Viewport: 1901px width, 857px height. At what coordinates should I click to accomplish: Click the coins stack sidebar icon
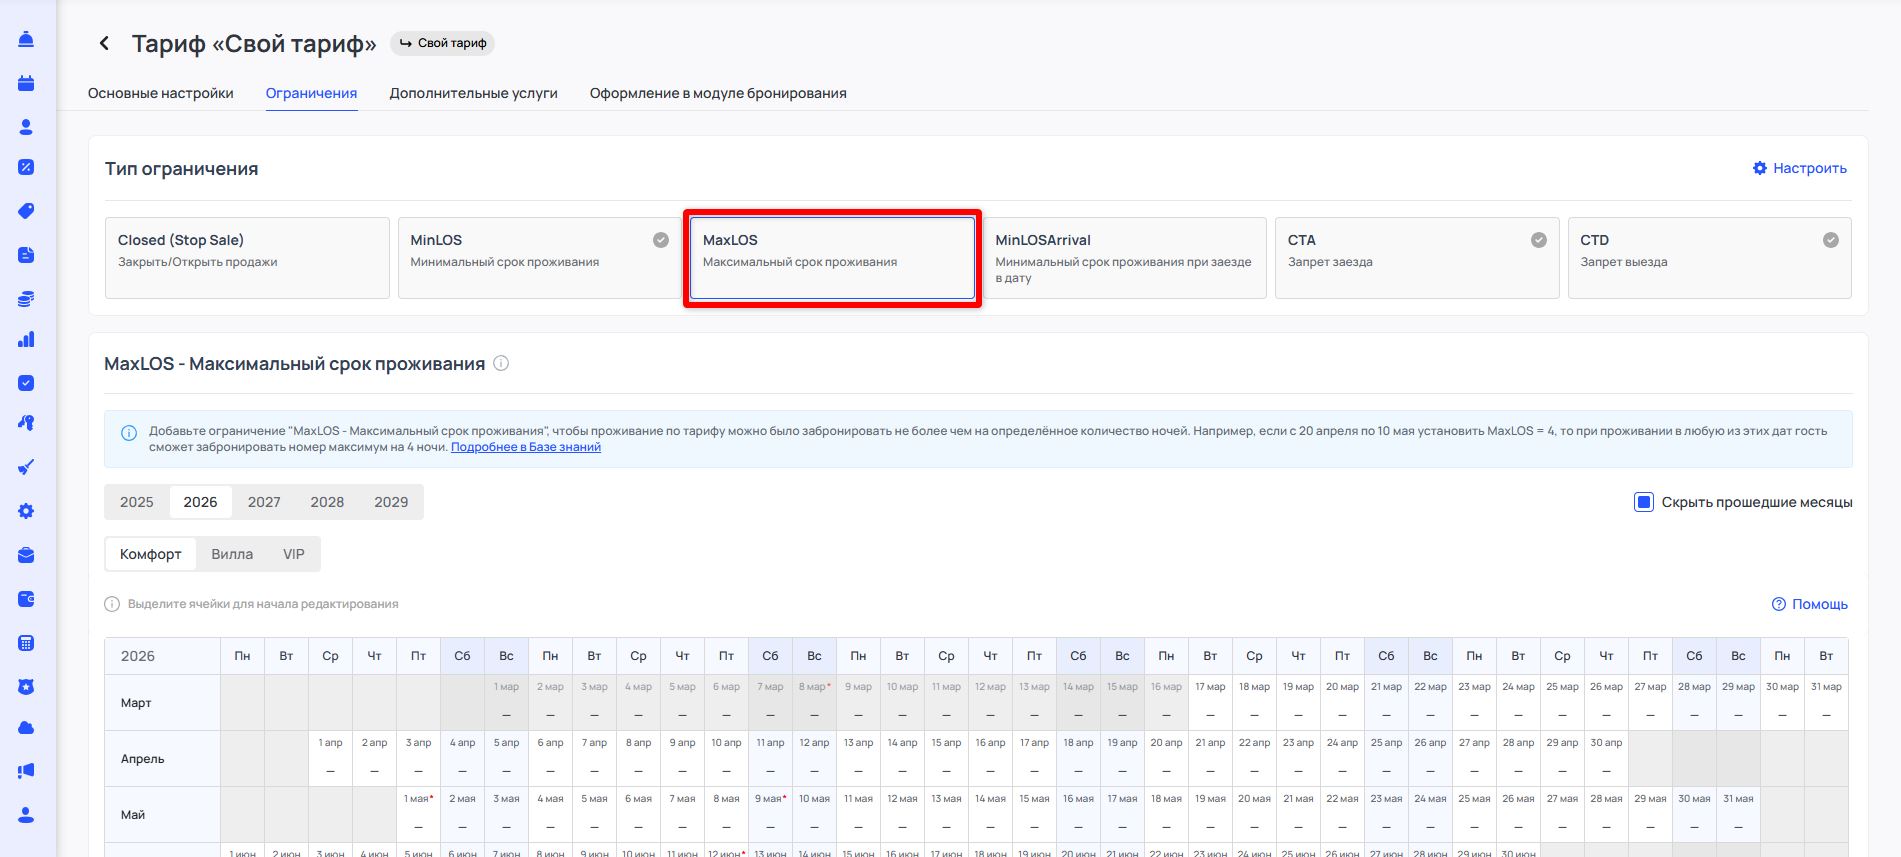26,299
